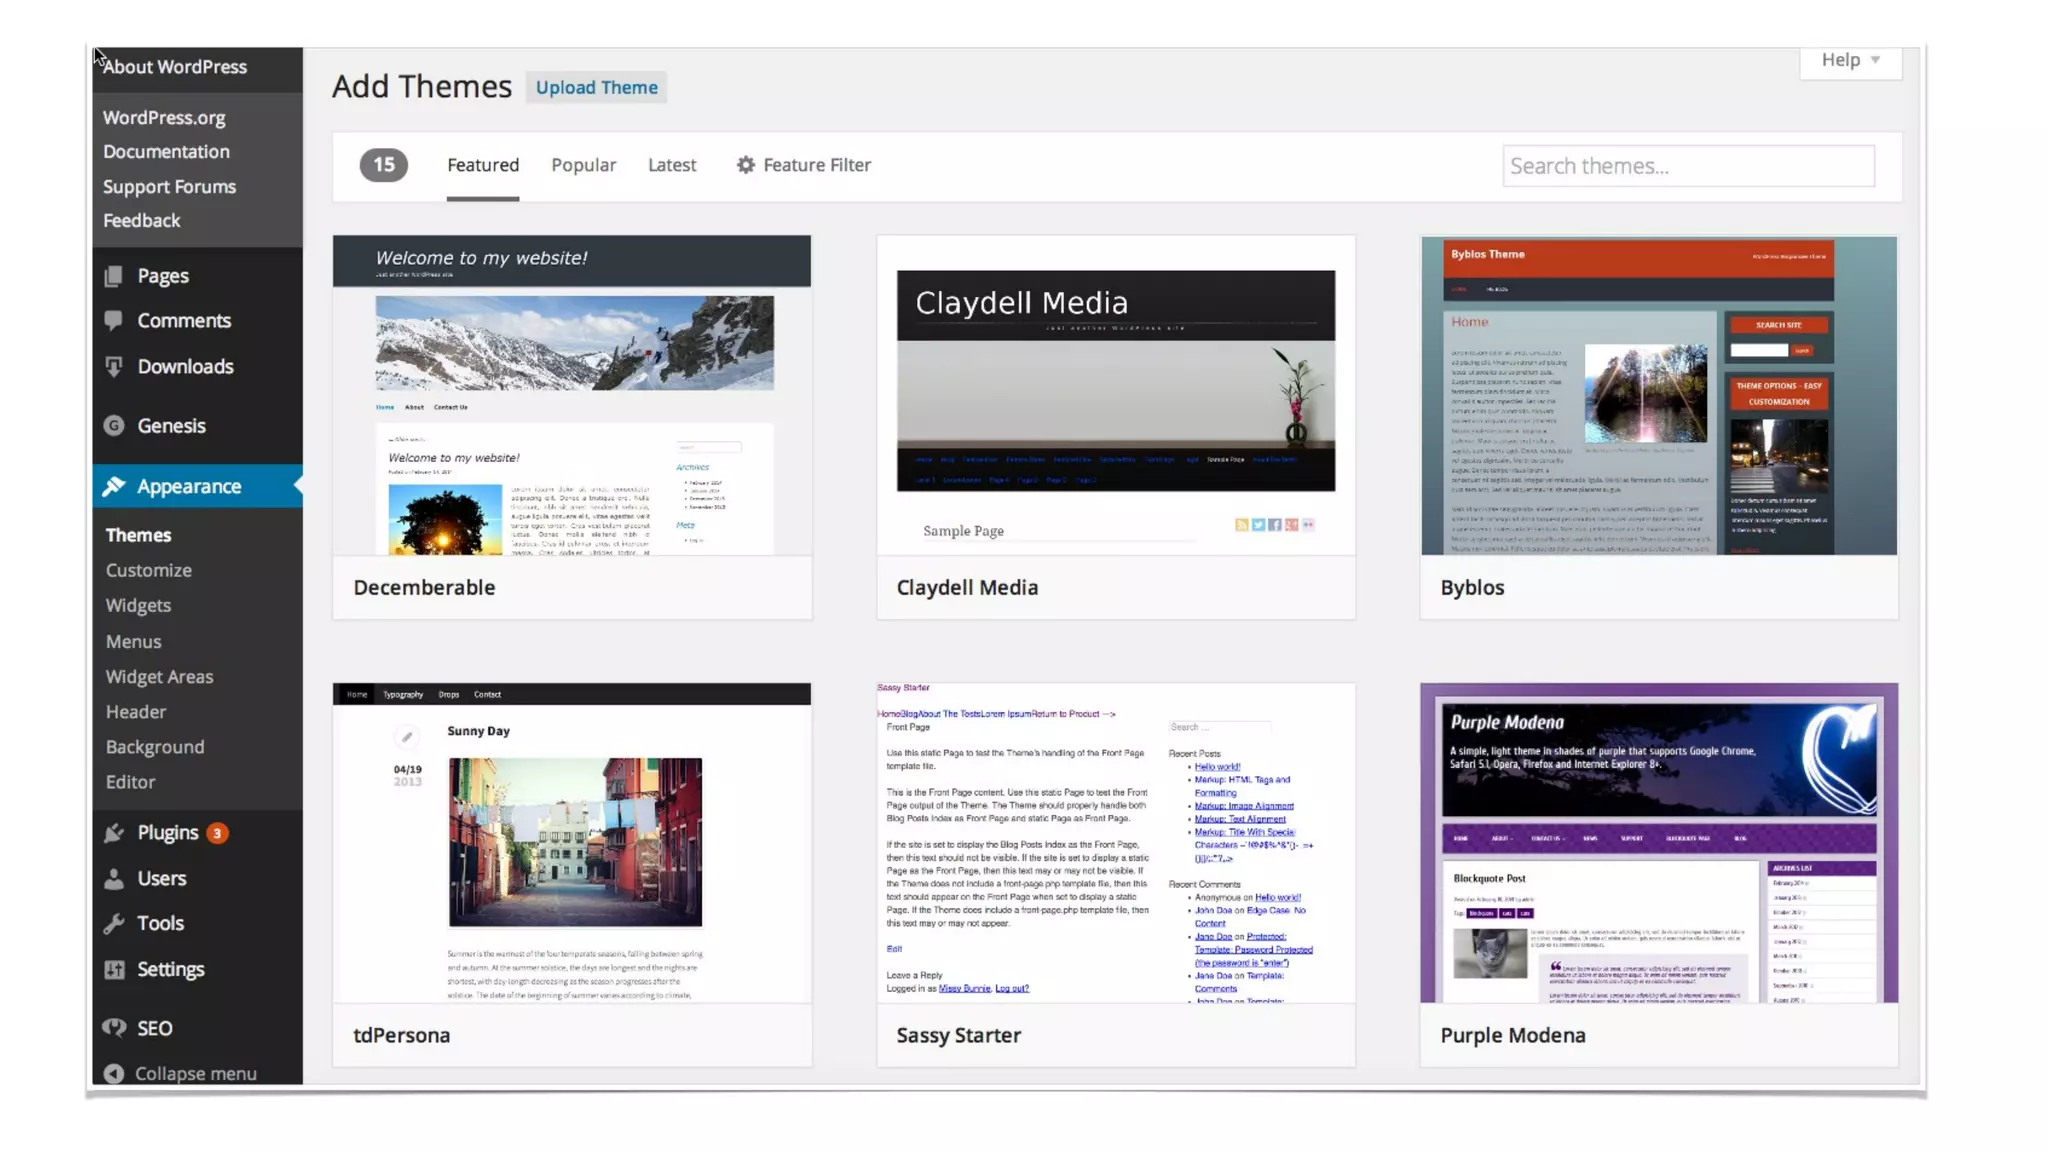Click the Downloads menu icon
2048x1152 pixels.
pyautogui.click(x=114, y=367)
